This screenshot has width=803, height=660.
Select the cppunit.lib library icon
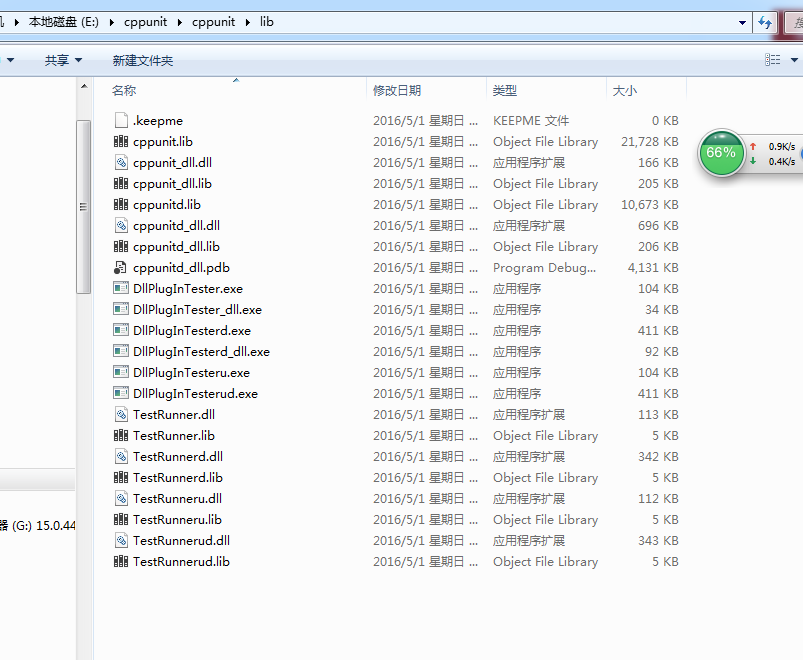click(121, 141)
